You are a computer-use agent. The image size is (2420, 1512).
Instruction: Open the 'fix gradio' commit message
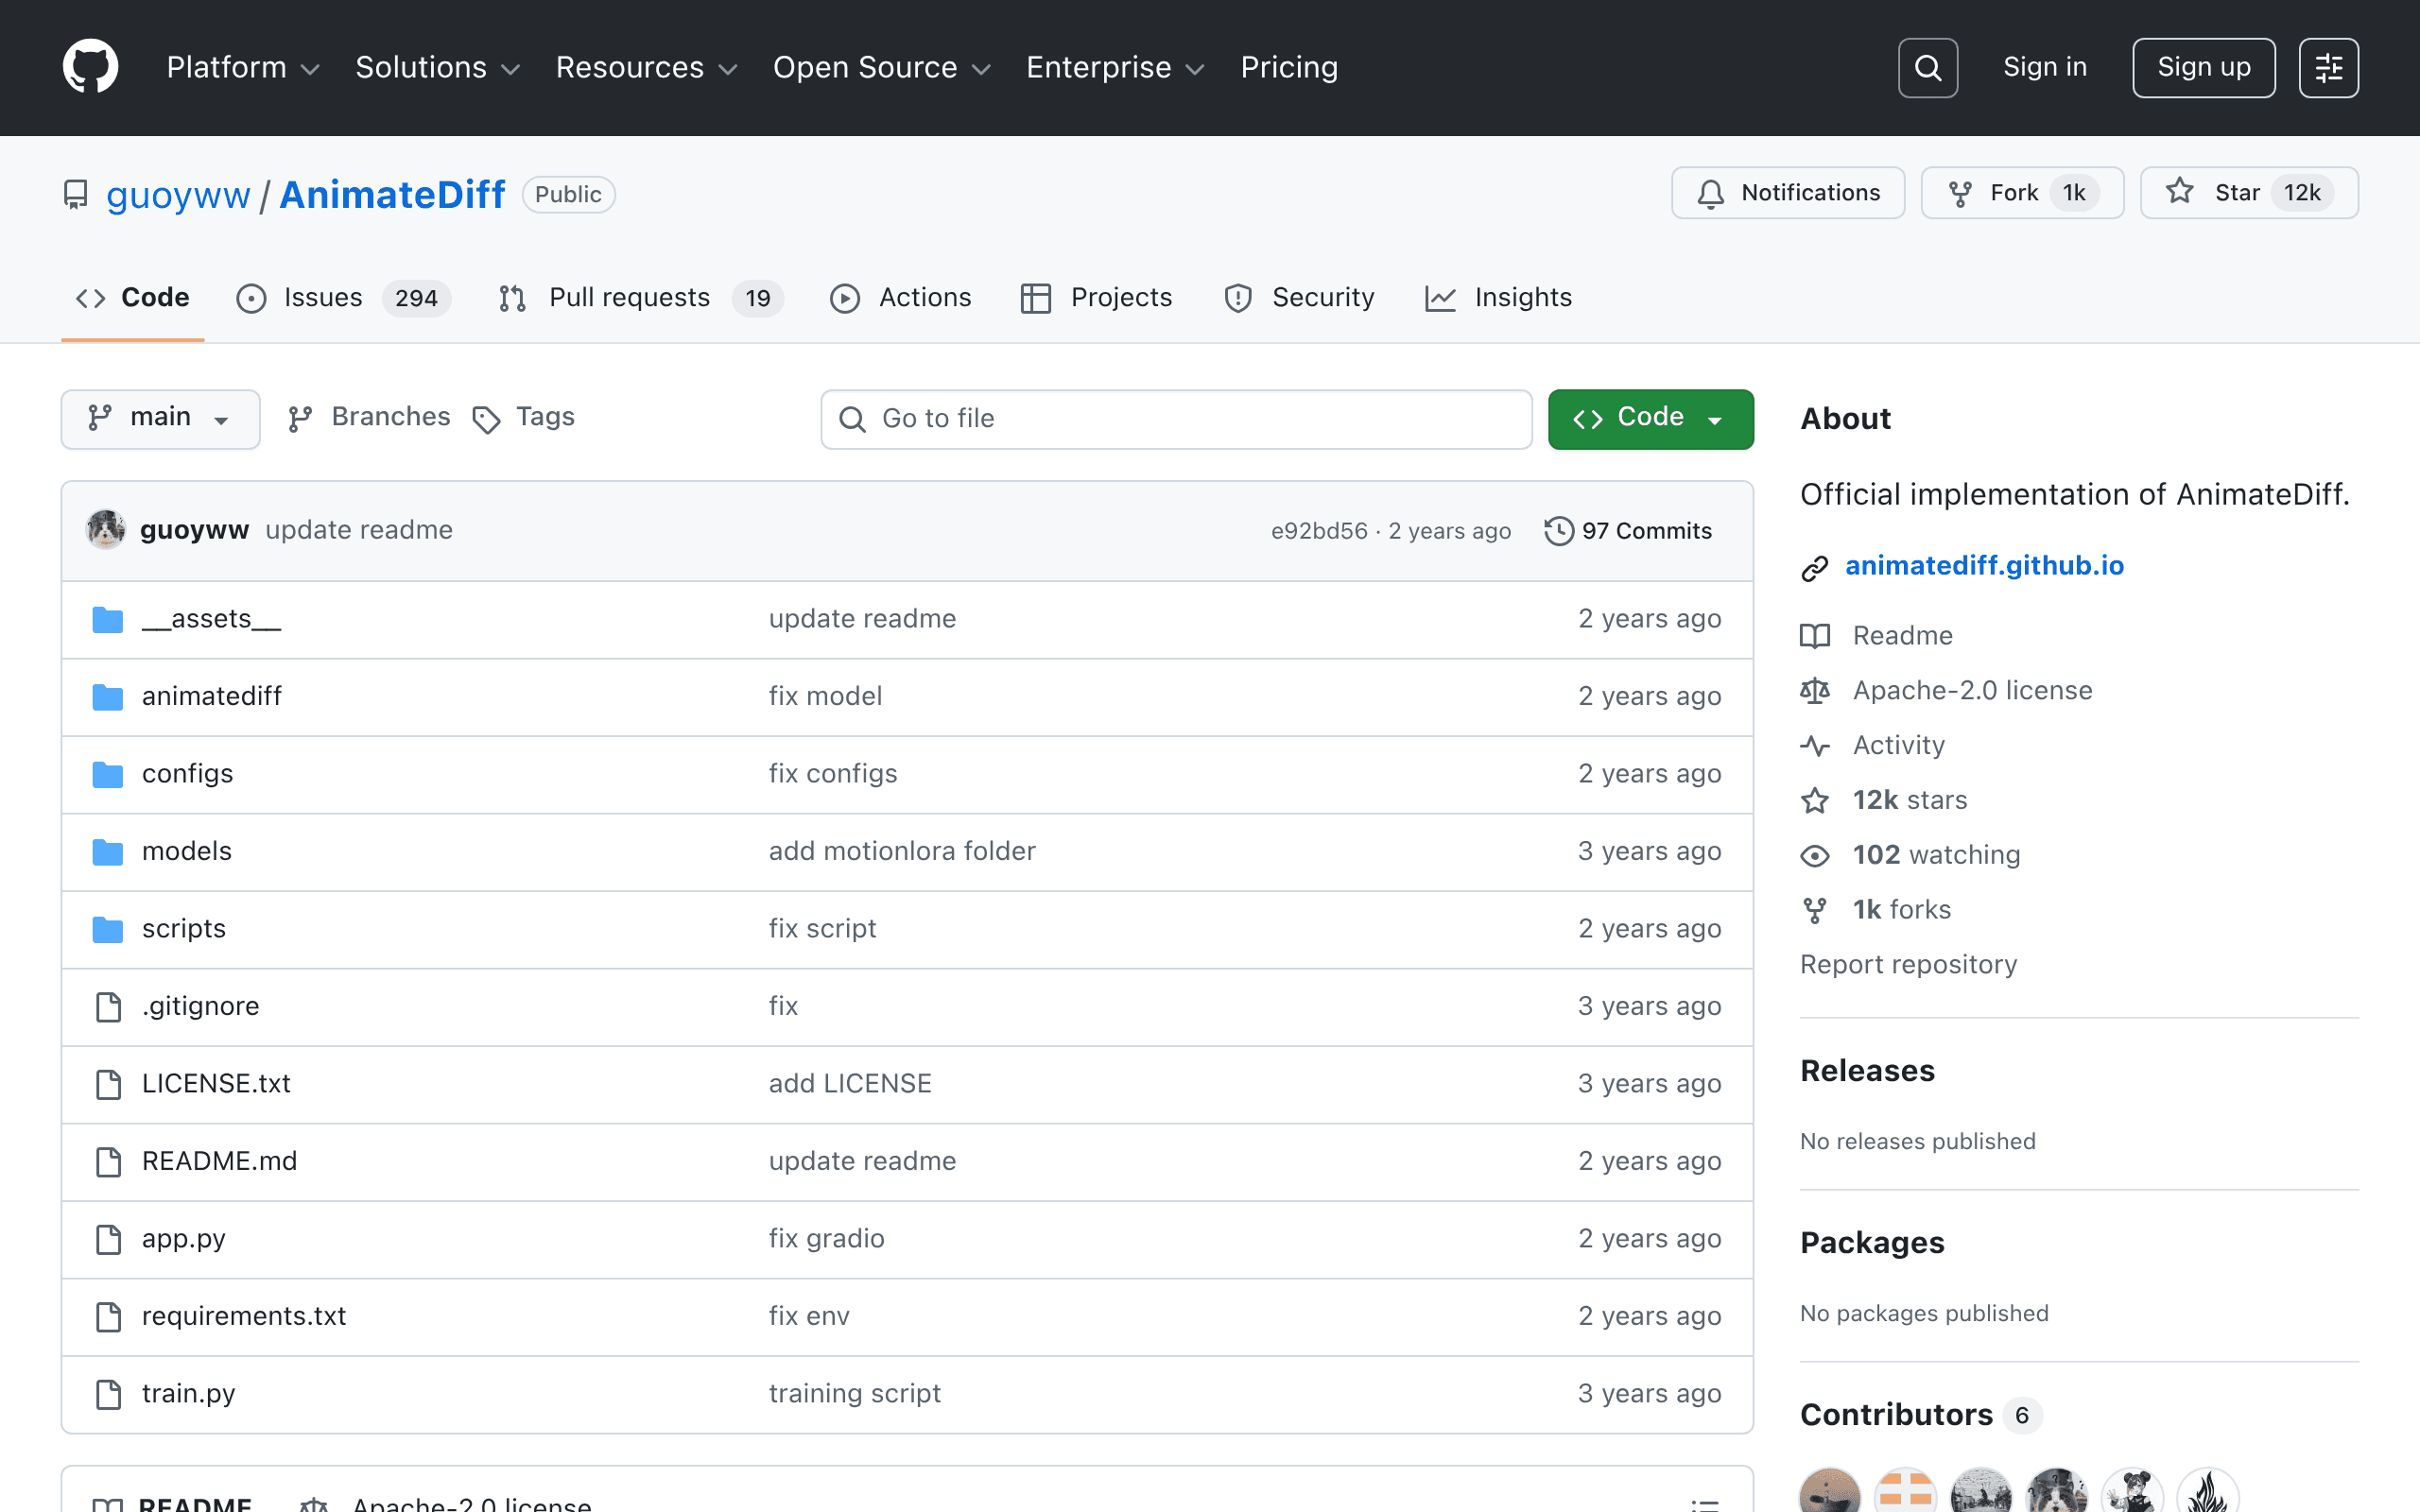[x=826, y=1239]
